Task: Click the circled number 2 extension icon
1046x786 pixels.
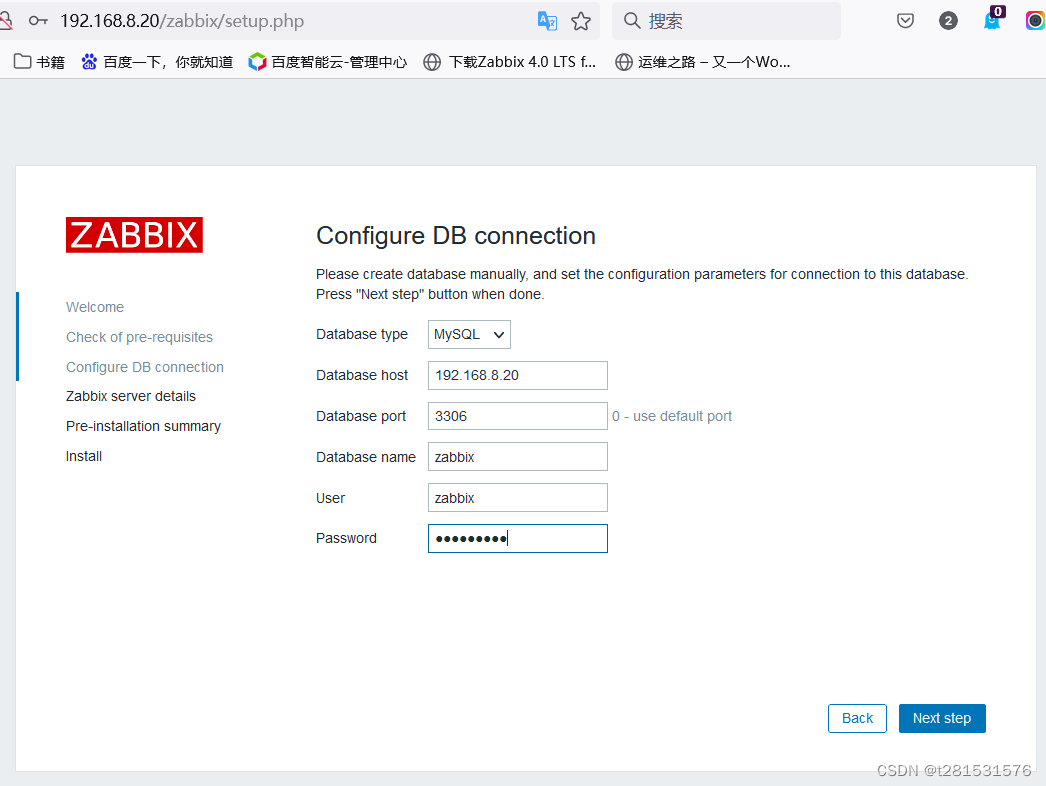Action: (948, 21)
